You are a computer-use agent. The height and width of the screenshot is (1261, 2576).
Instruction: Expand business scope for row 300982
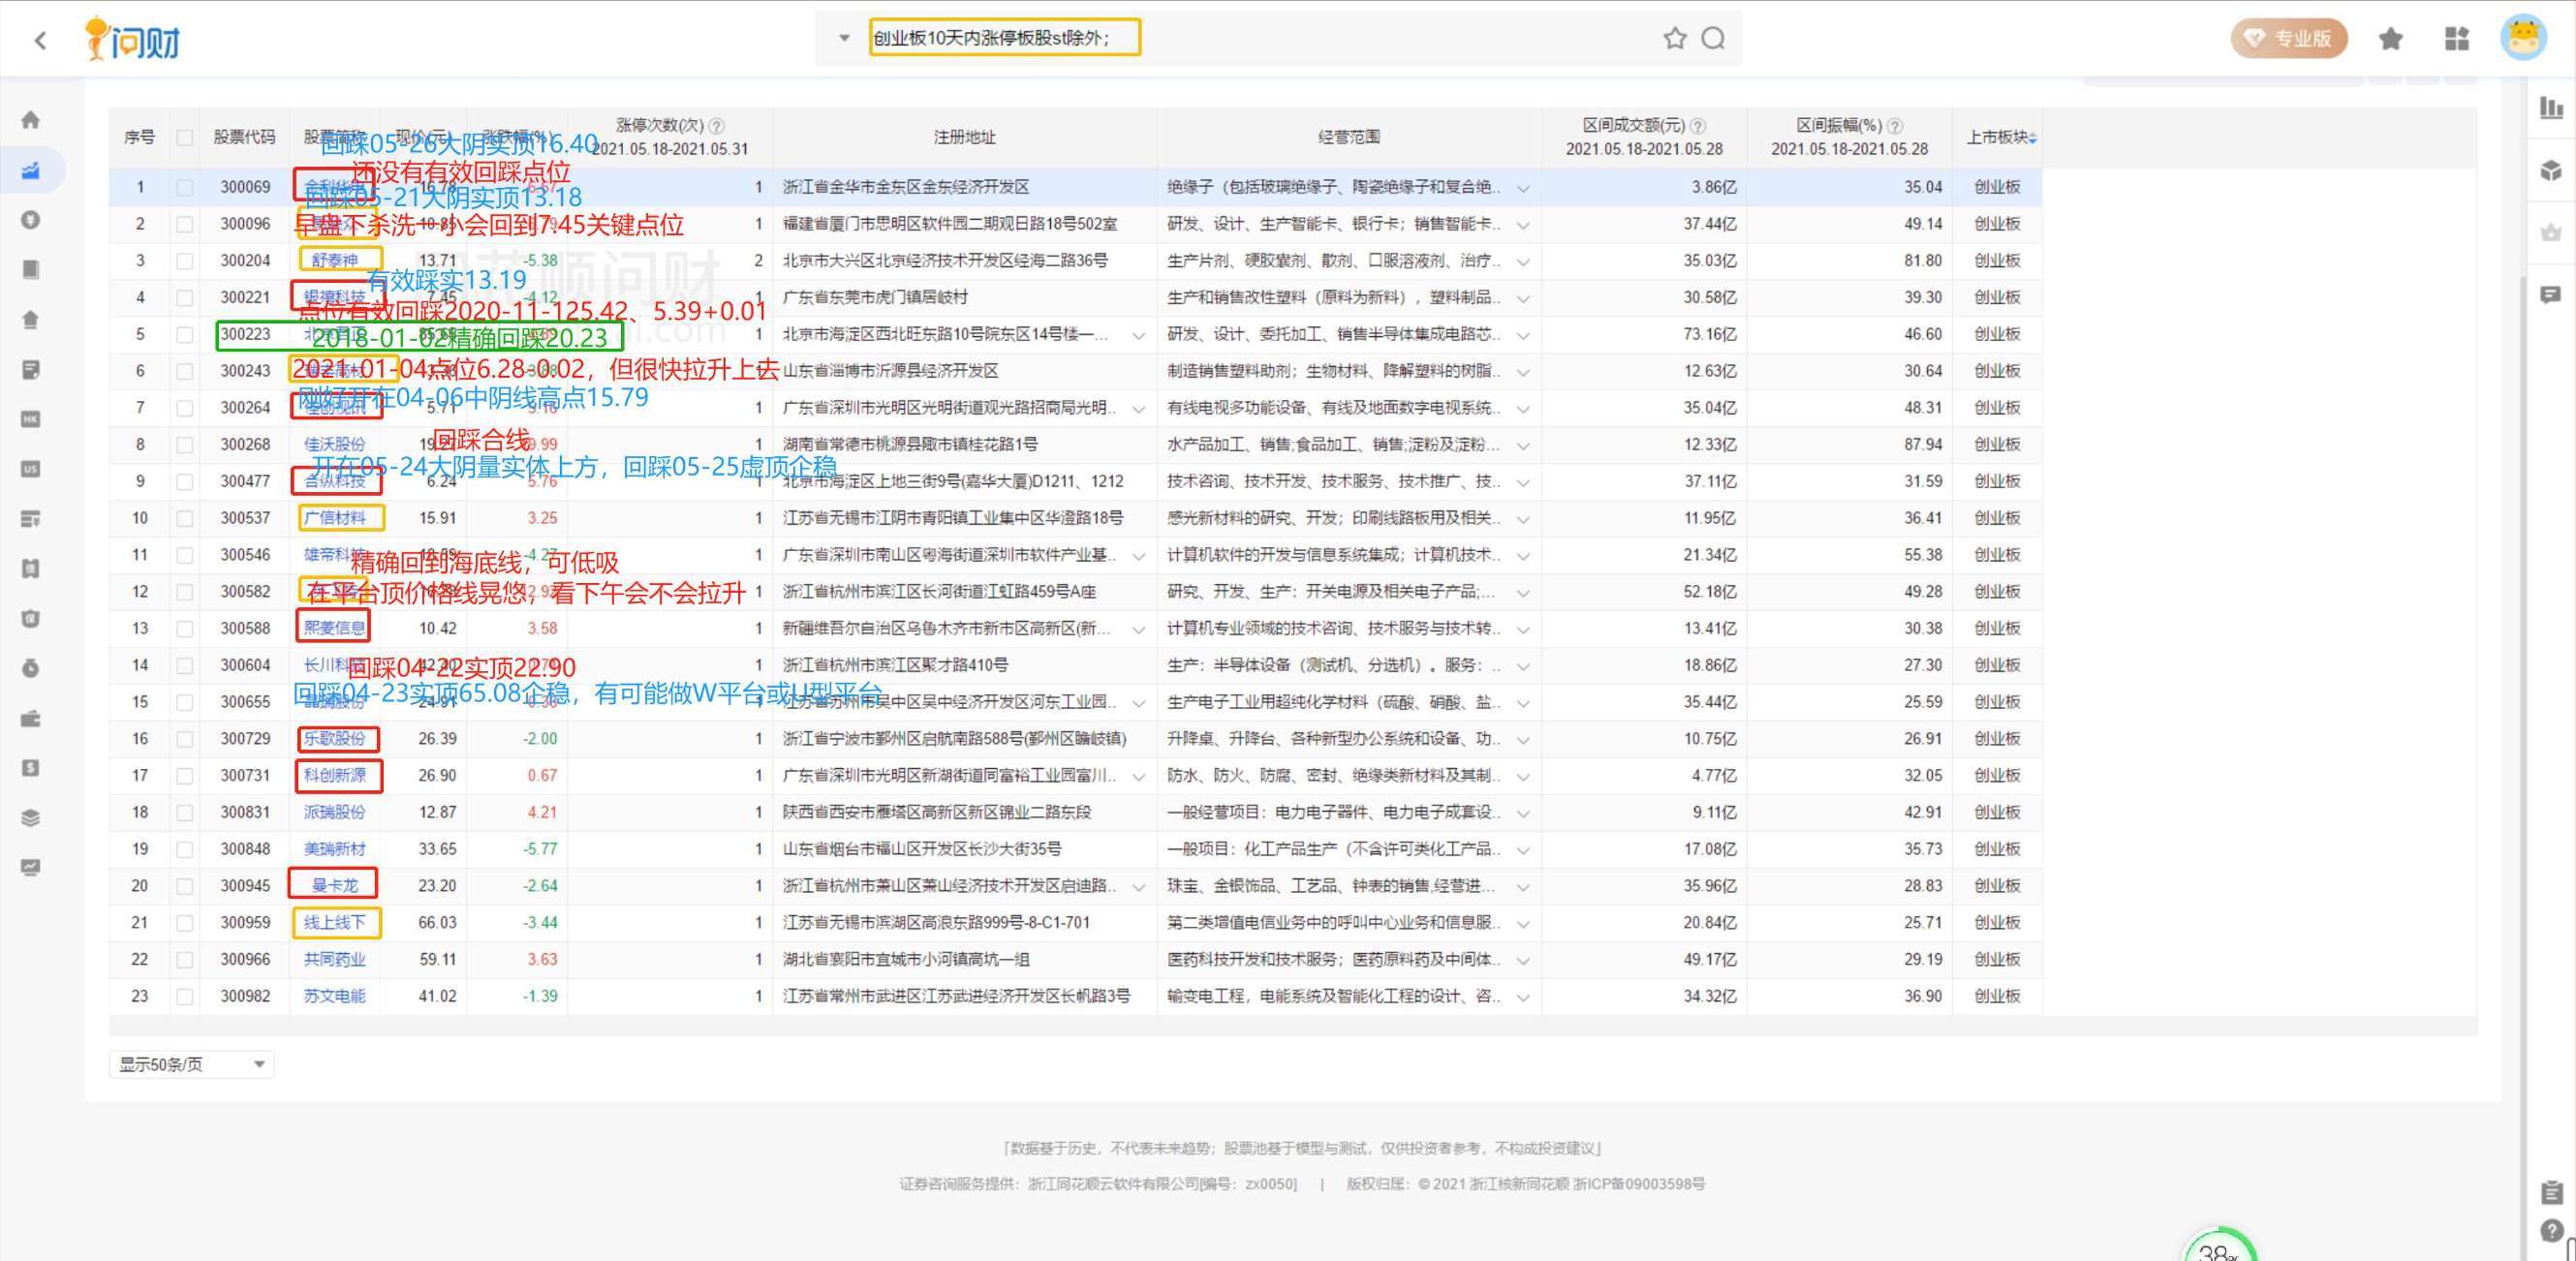tap(1523, 997)
